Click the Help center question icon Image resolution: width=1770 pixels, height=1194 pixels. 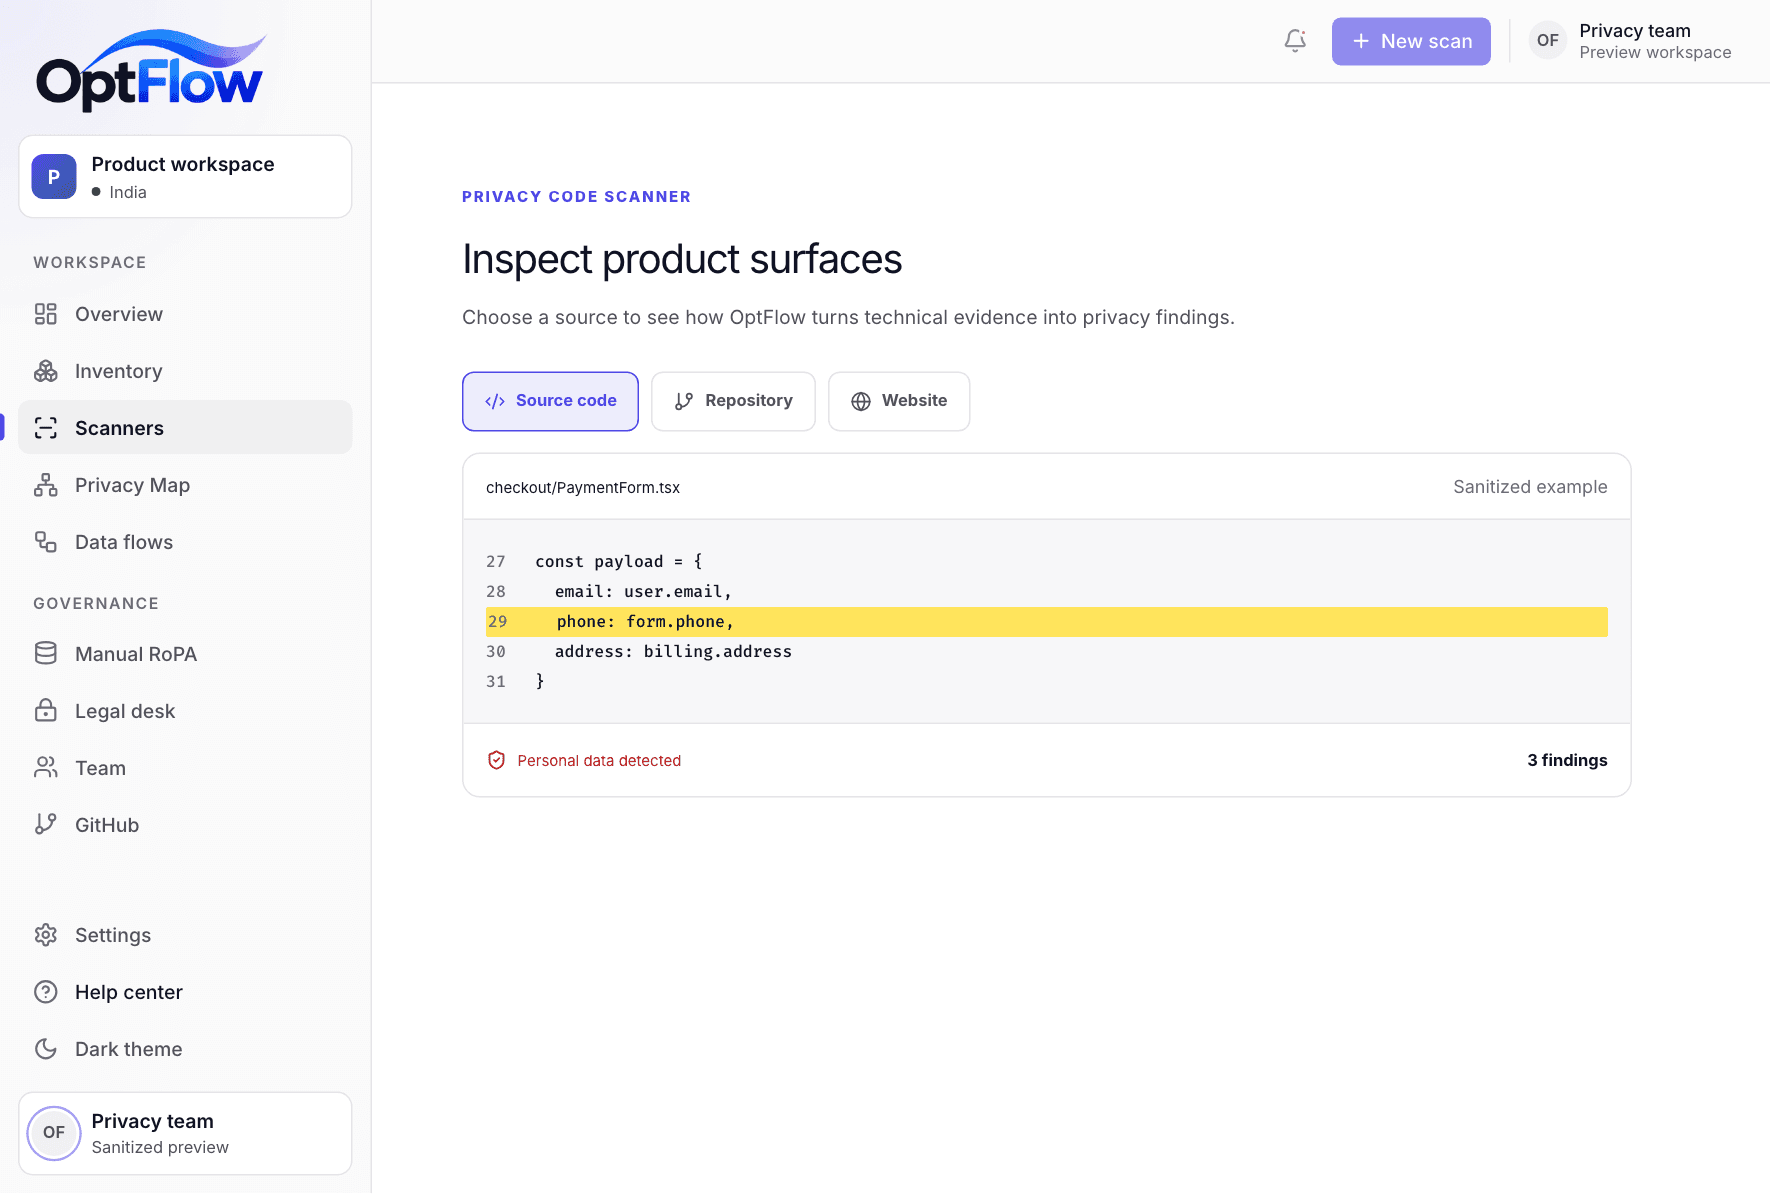[x=46, y=992]
